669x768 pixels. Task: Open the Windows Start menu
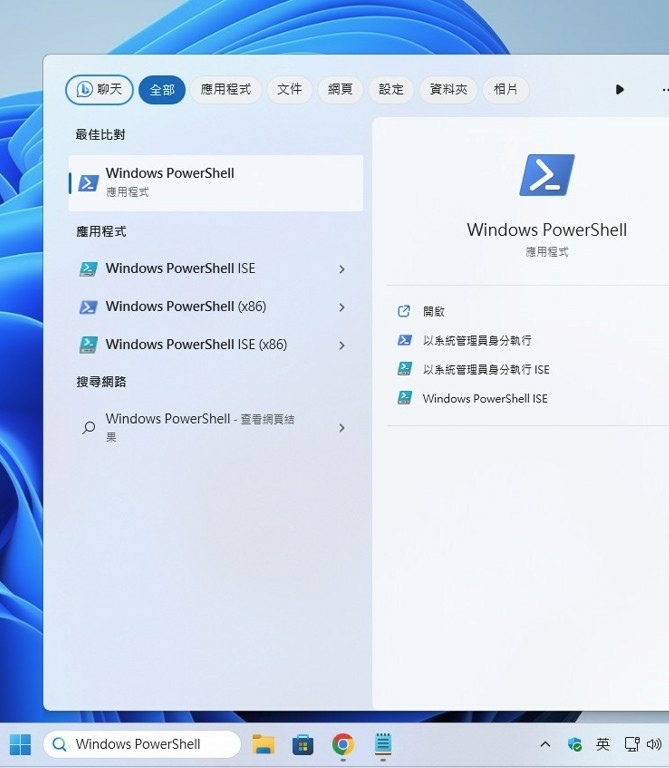pos(20,744)
